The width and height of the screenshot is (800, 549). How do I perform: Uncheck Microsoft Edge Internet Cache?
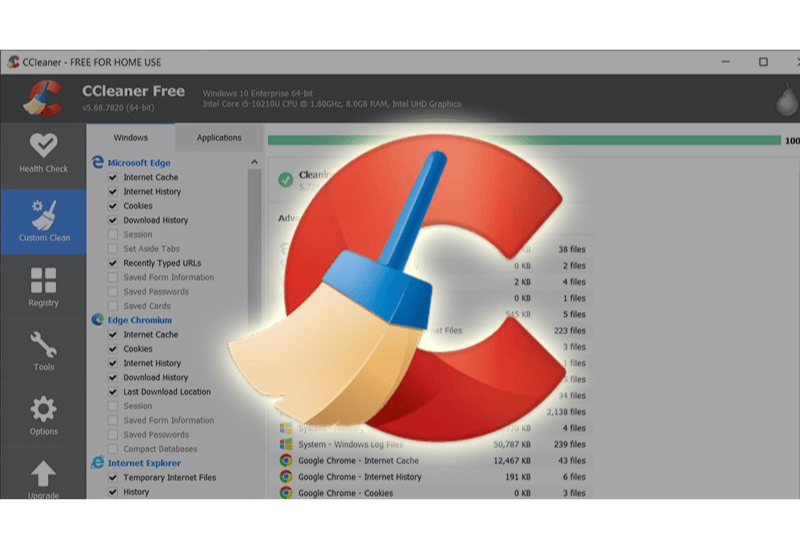[x=113, y=177]
